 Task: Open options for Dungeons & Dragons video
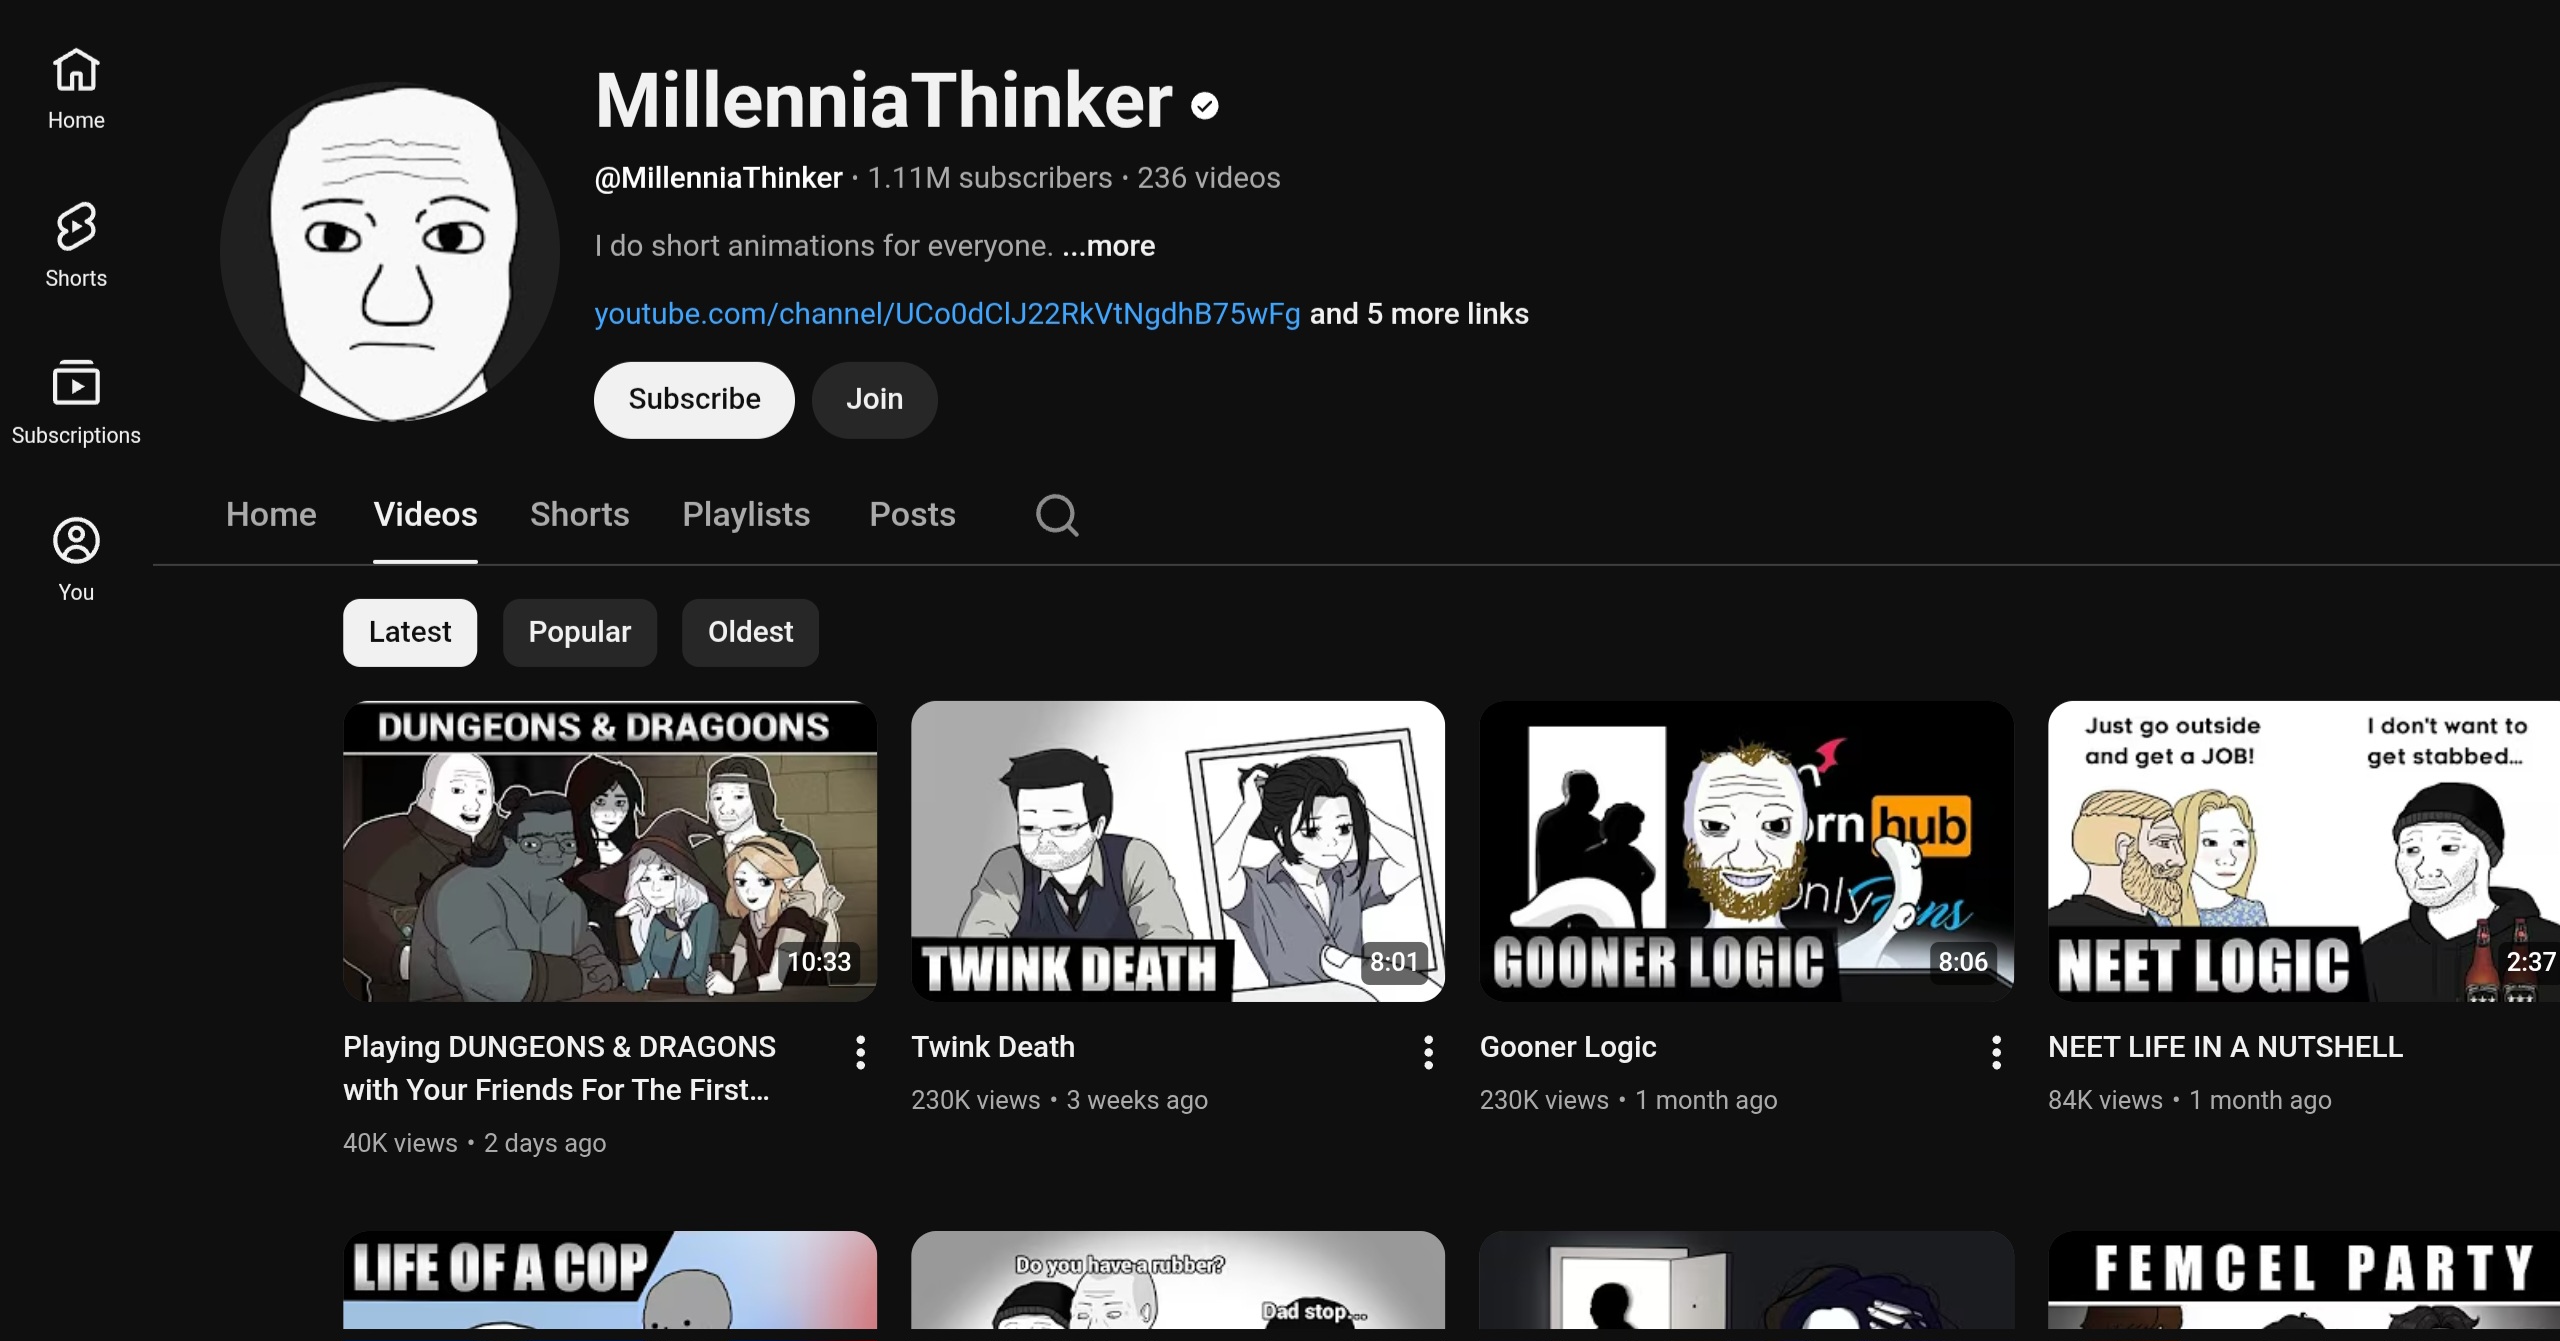tap(860, 1052)
